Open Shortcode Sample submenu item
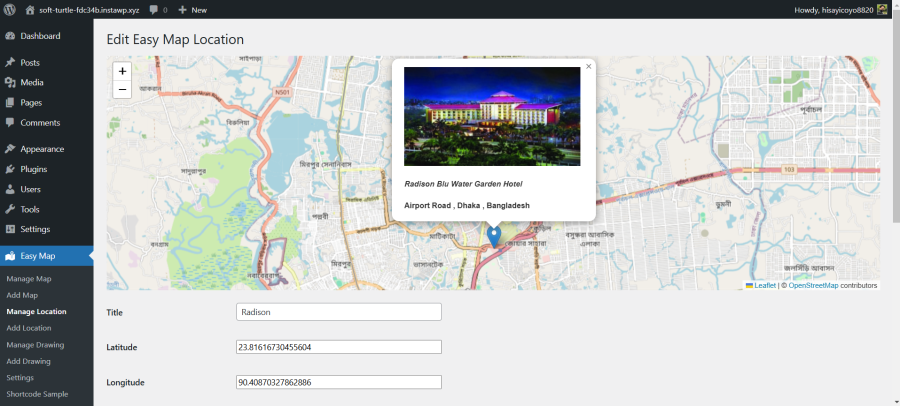 point(37,394)
